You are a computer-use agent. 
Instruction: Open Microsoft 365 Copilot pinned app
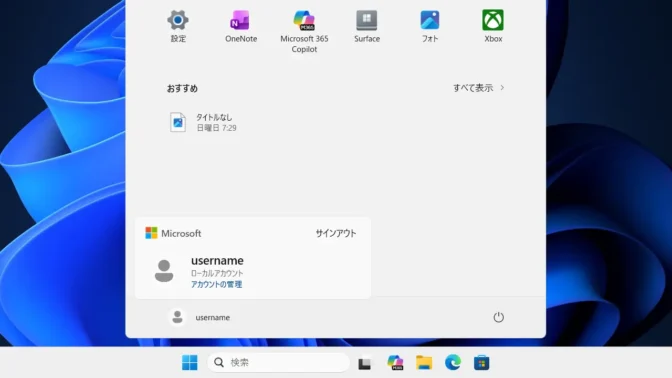(x=304, y=31)
